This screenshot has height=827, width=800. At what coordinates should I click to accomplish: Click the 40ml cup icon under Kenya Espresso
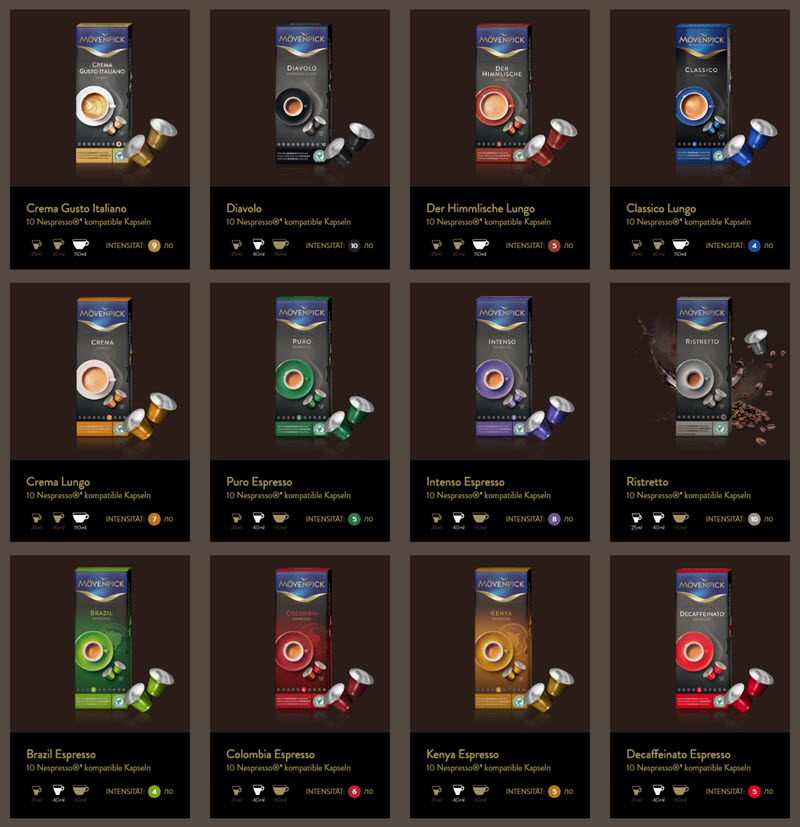458,790
